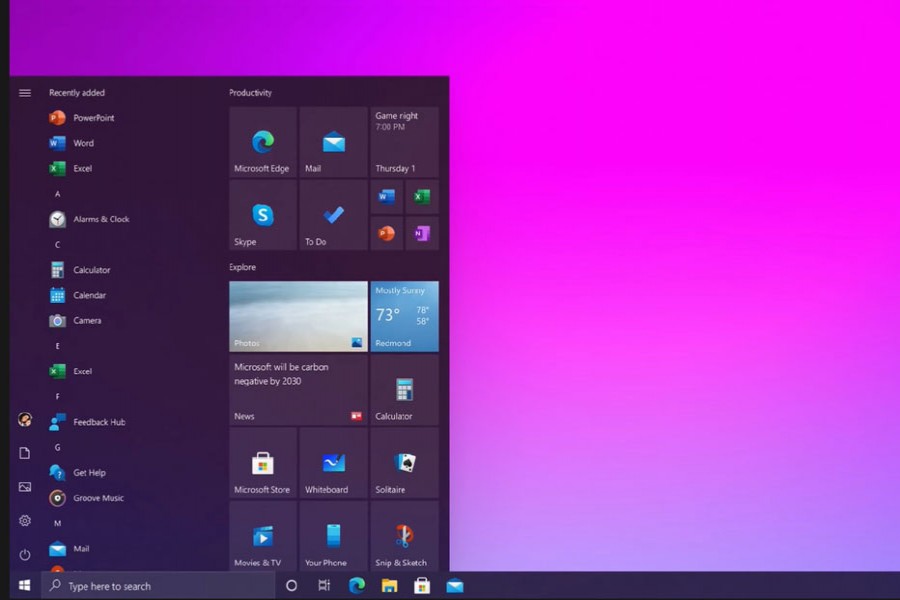Click the Windows Start button
This screenshot has height=600, width=900.
click(x=25, y=585)
